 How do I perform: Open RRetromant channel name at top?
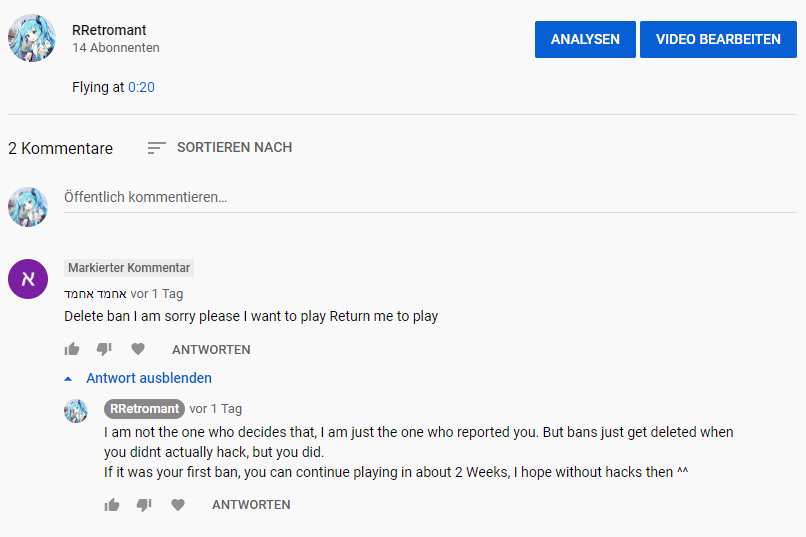coord(109,30)
